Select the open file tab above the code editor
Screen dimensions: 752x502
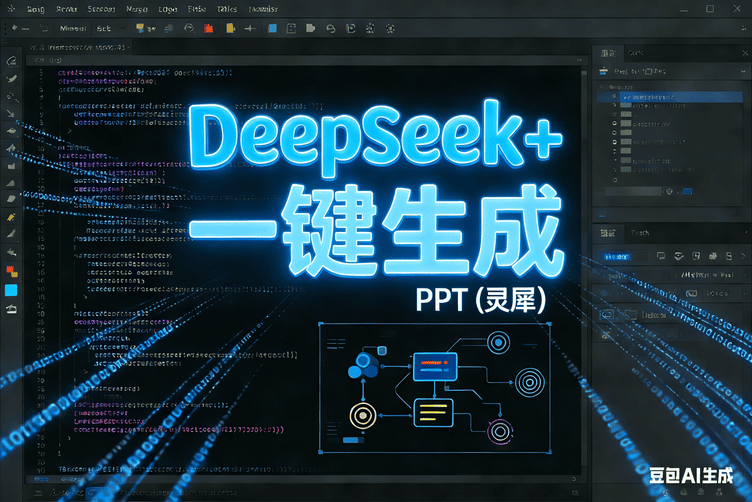(x=80, y=47)
